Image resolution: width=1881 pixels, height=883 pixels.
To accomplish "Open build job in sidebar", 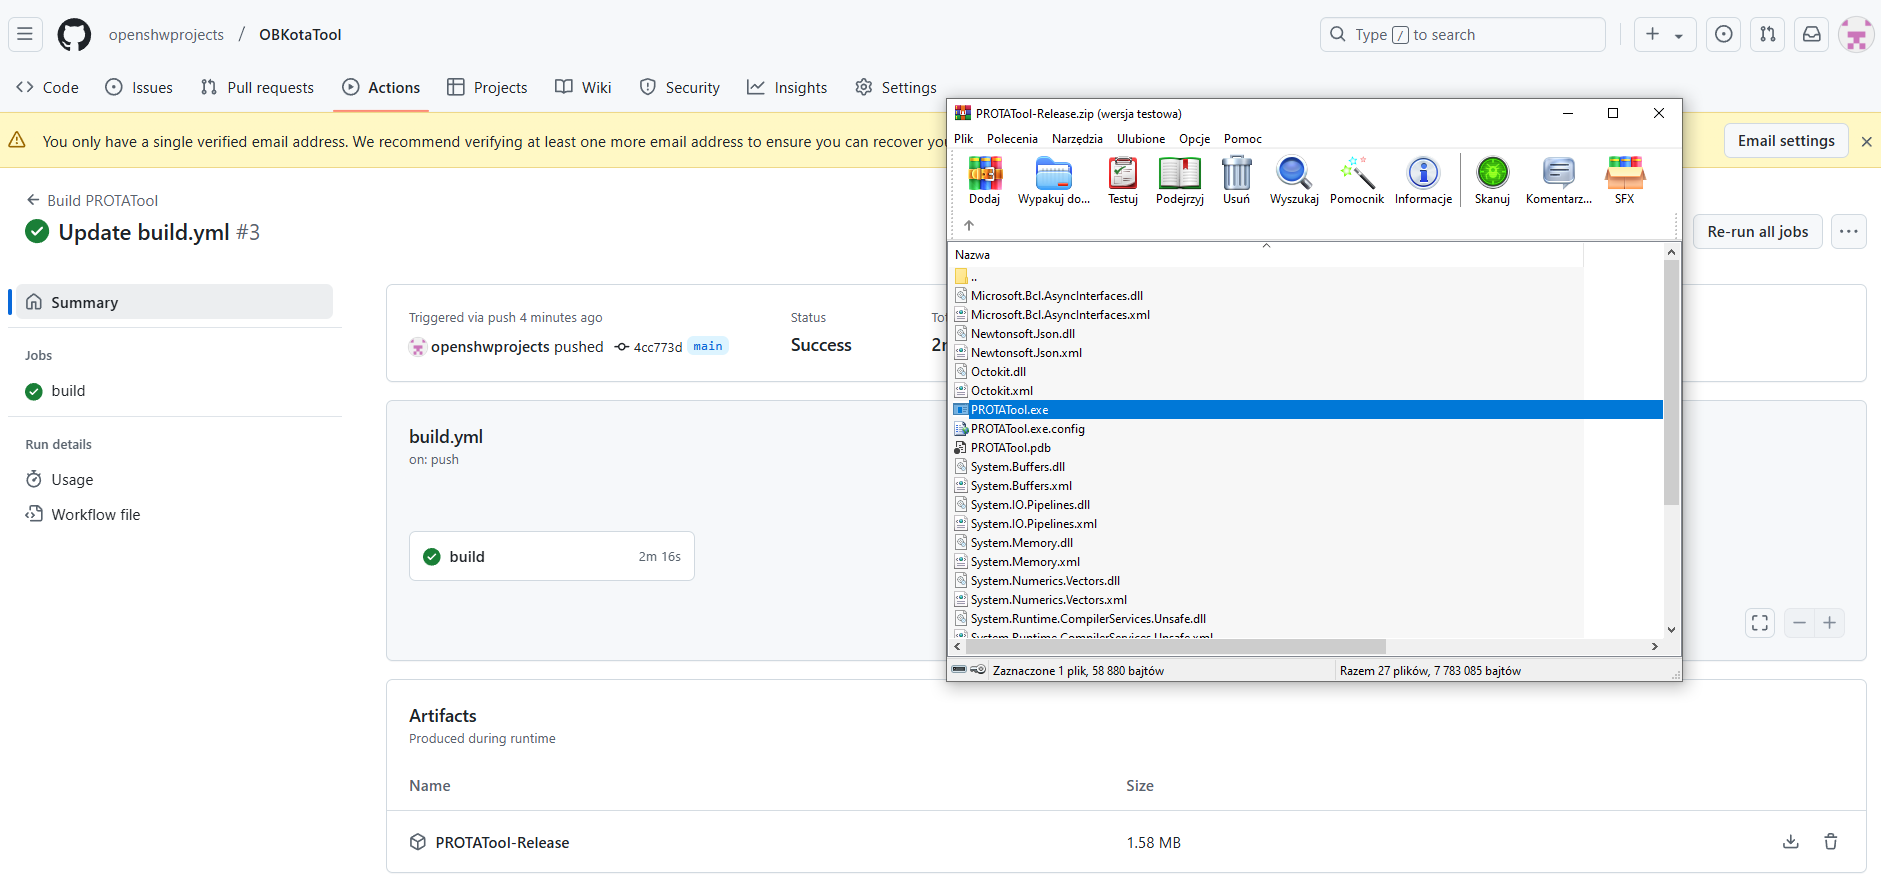I will 174,391.
